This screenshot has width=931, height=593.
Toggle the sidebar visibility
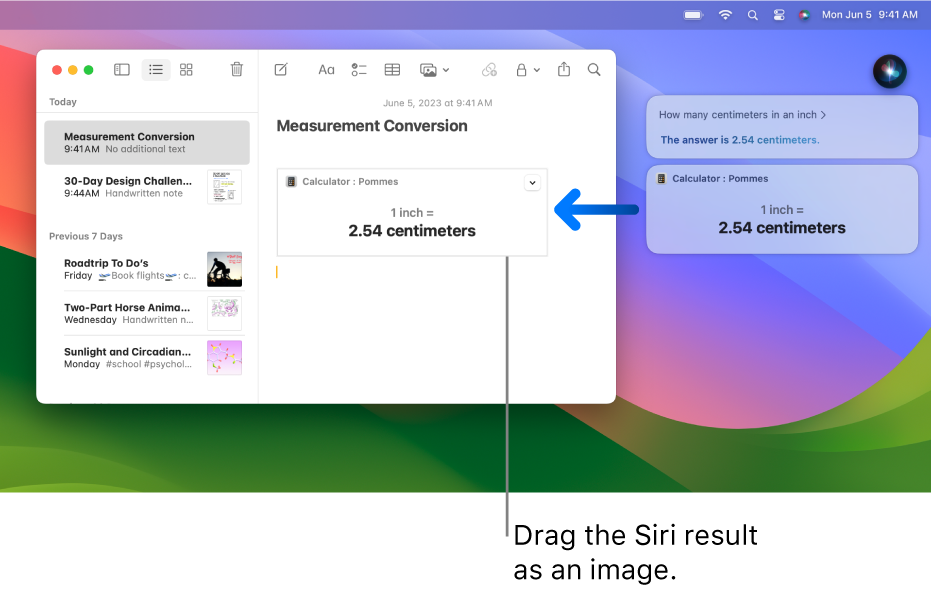(121, 70)
